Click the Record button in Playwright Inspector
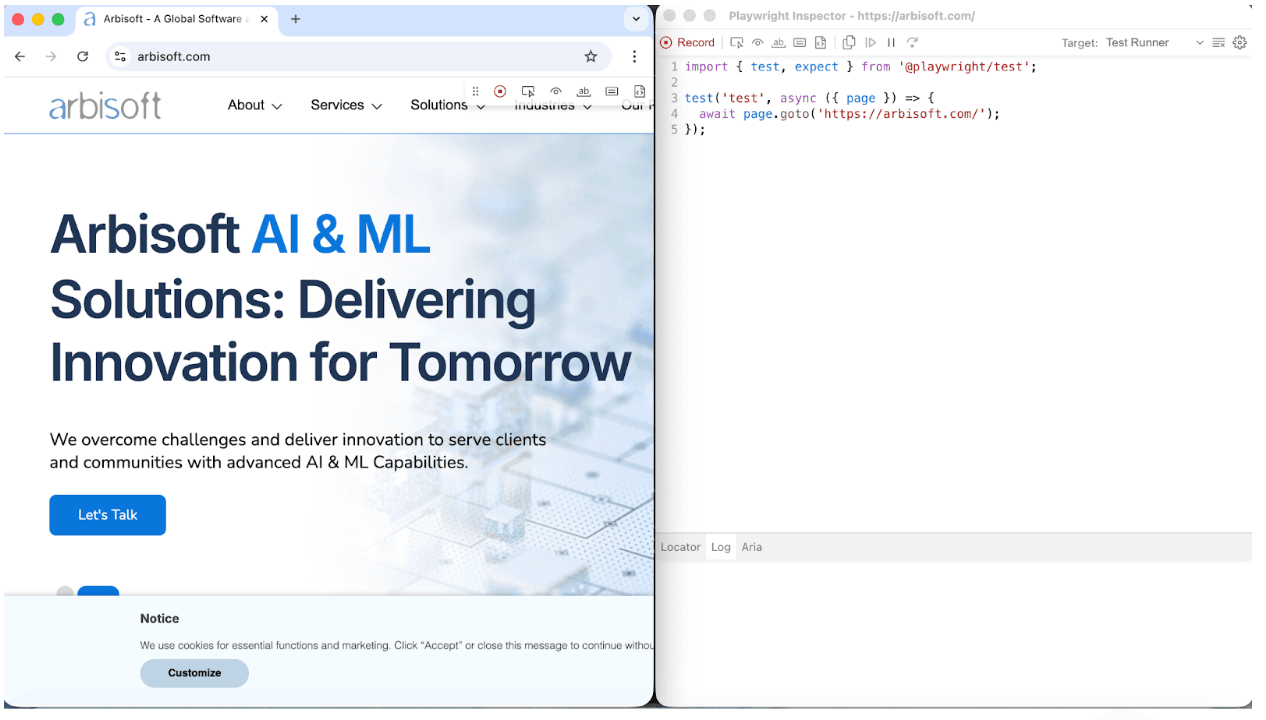 687,43
